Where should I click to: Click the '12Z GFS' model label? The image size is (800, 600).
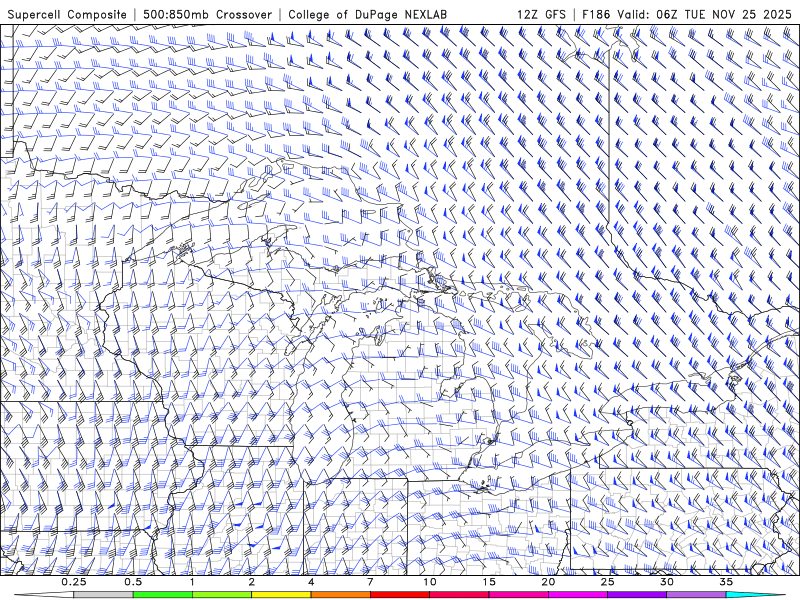[x=541, y=14]
